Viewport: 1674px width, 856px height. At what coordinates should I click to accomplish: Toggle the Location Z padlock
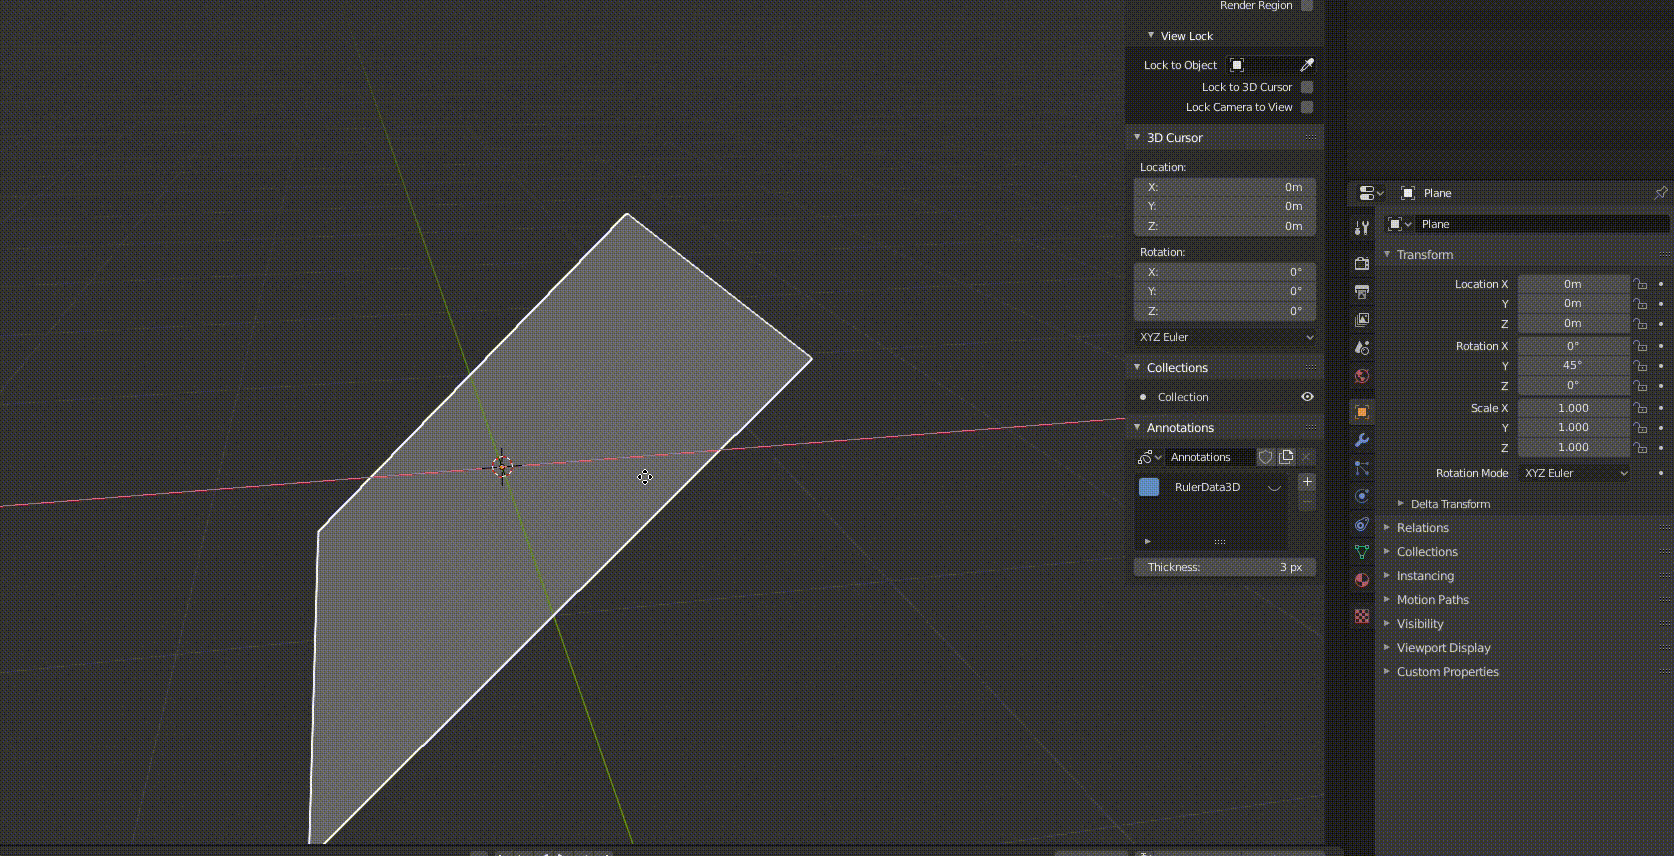(x=1640, y=324)
